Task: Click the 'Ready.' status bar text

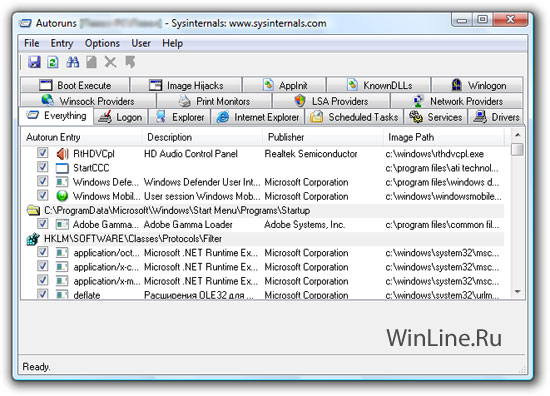Action: (x=36, y=367)
